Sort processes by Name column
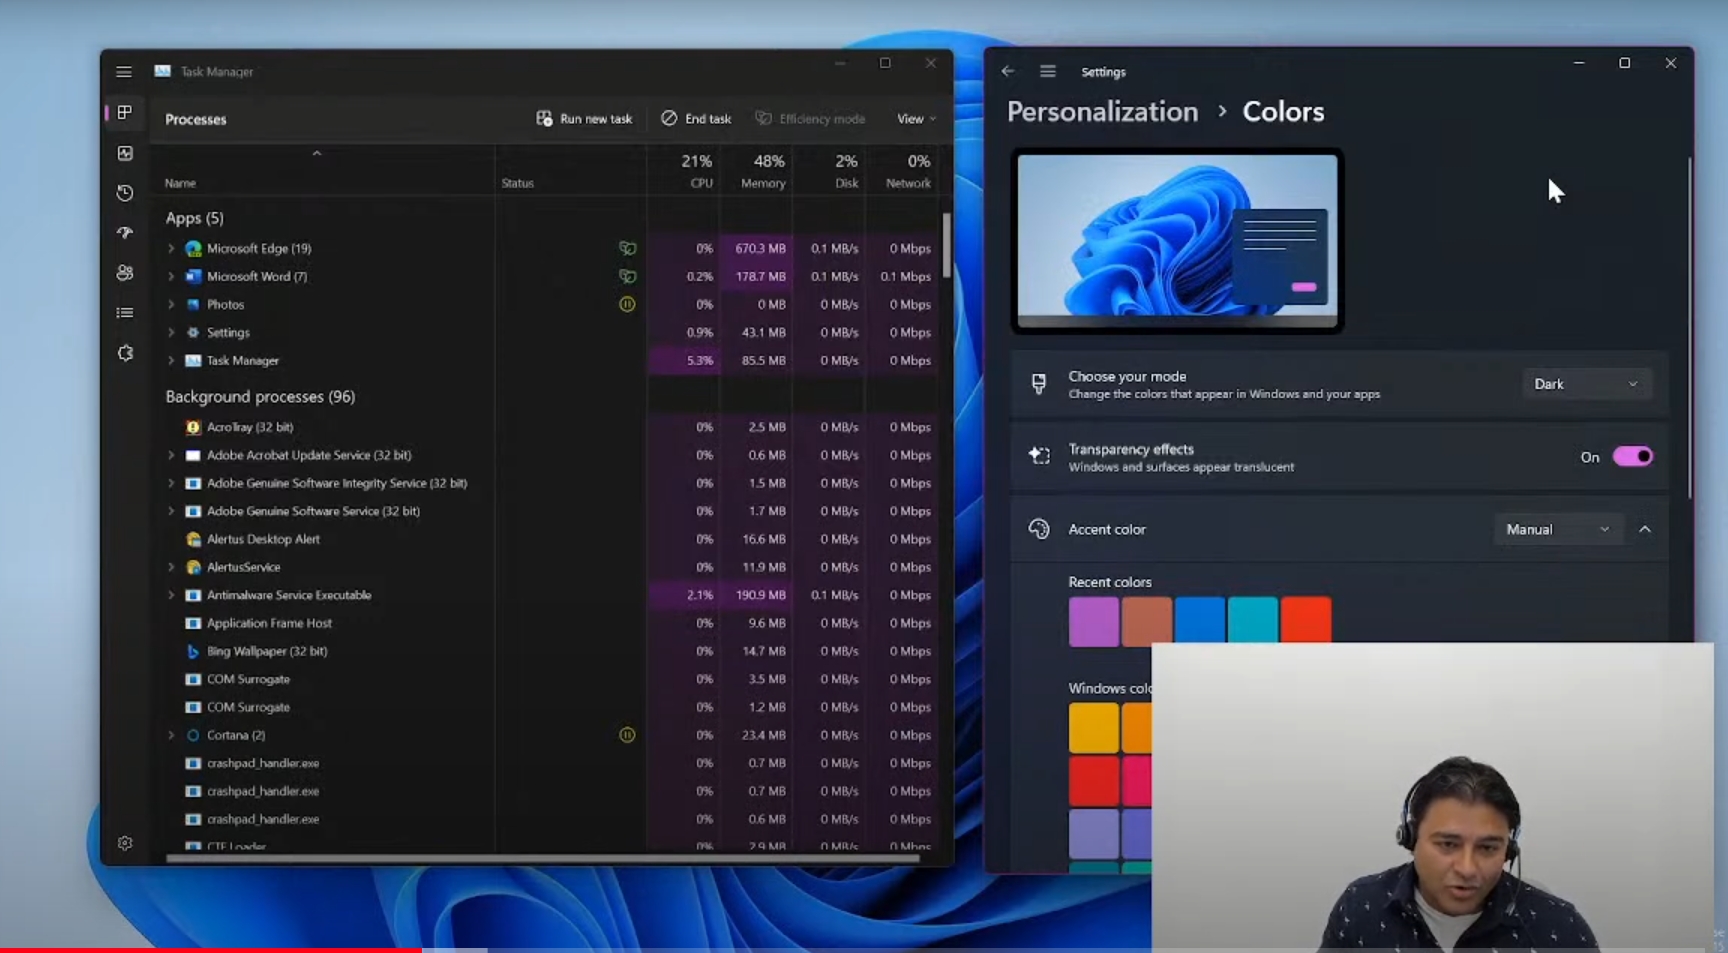The width and height of the screenshot is (1728, 953). (x=322, y=170)
